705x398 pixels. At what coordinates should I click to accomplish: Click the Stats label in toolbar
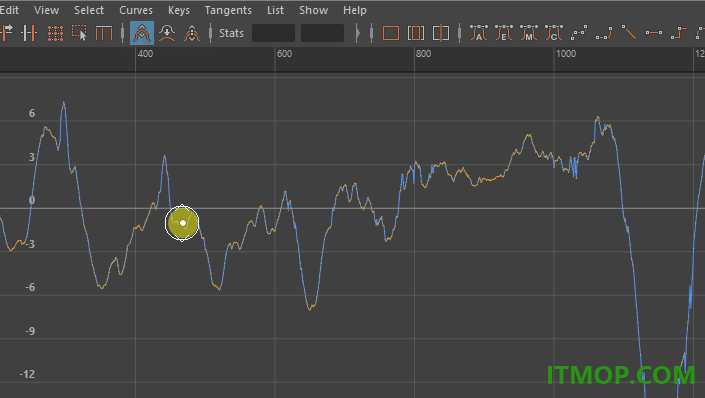231,33
